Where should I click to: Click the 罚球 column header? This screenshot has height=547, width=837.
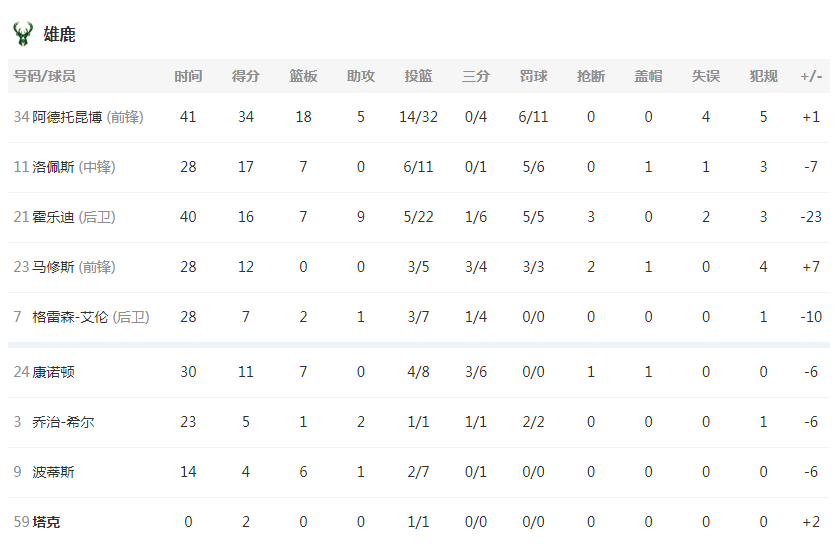click(x=533, y=76)
